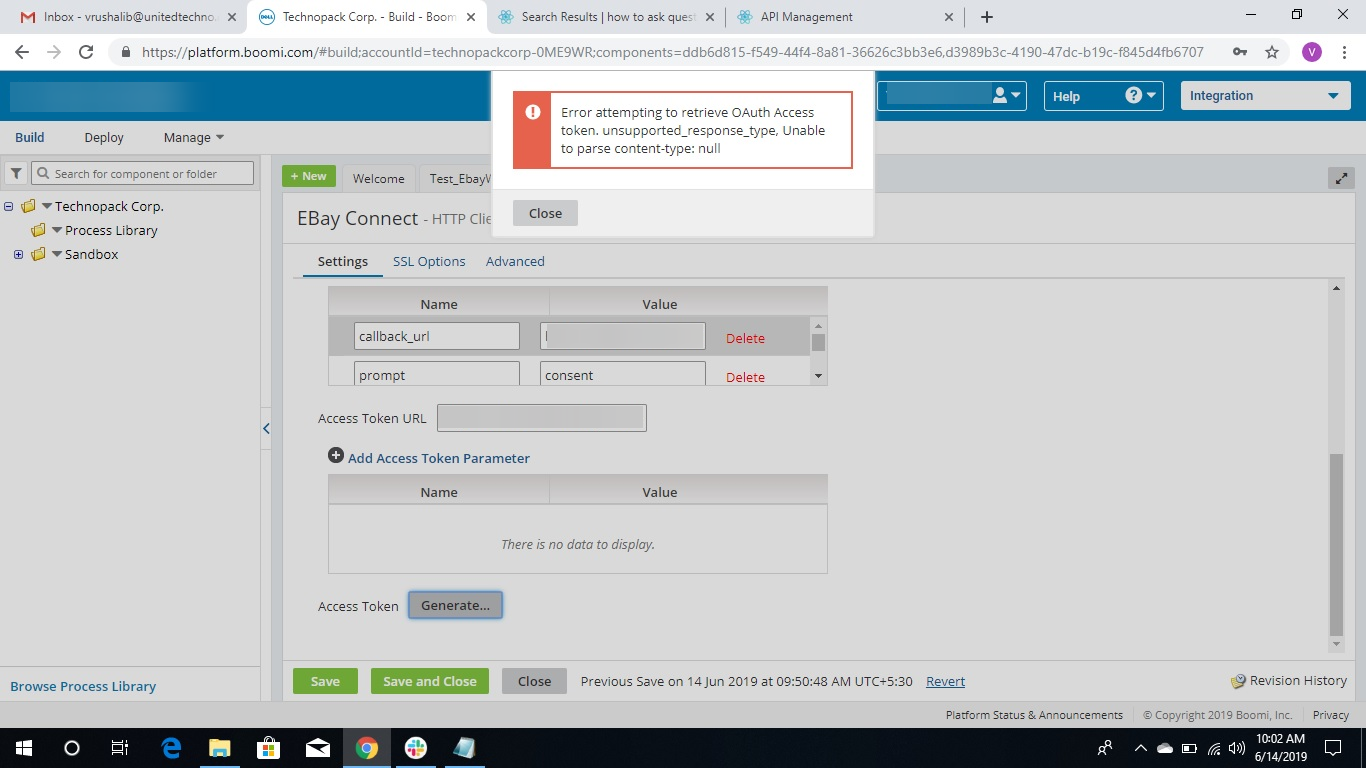Open the Windows action center notifications icon
Screen dimensions: 1366x768
(x=1333, y=748)
